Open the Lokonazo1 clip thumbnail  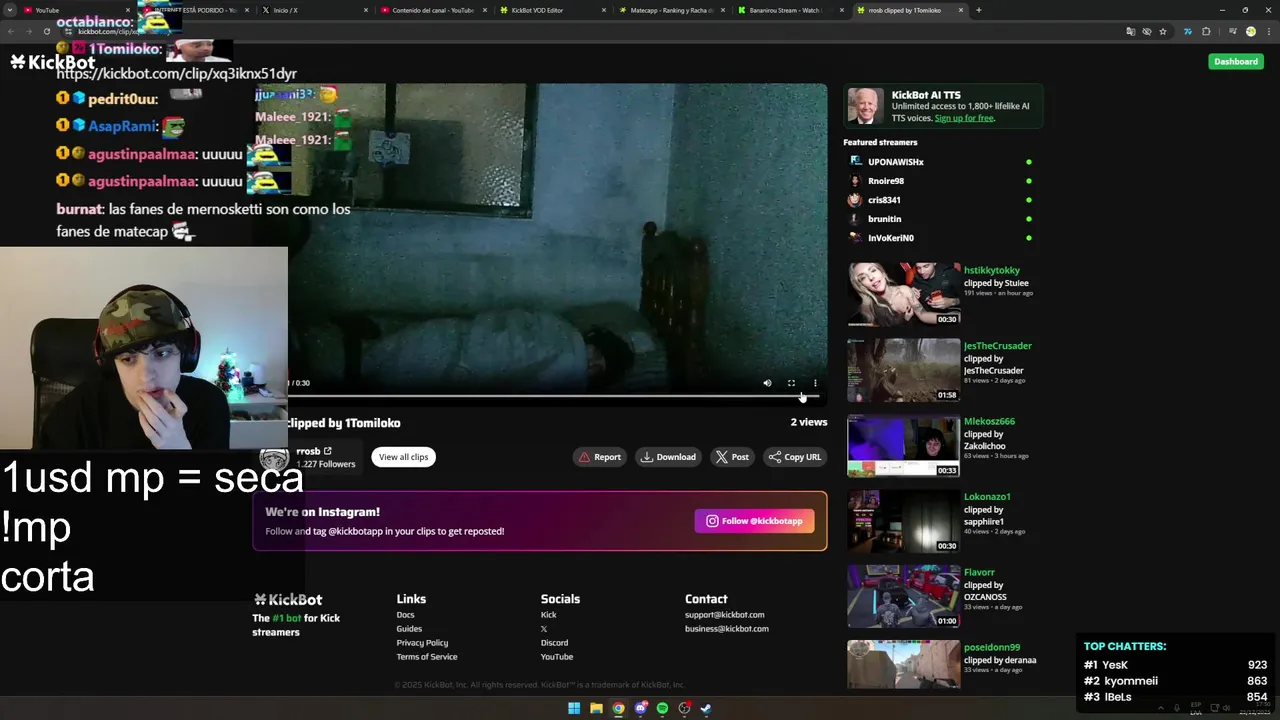pos(903,521)
